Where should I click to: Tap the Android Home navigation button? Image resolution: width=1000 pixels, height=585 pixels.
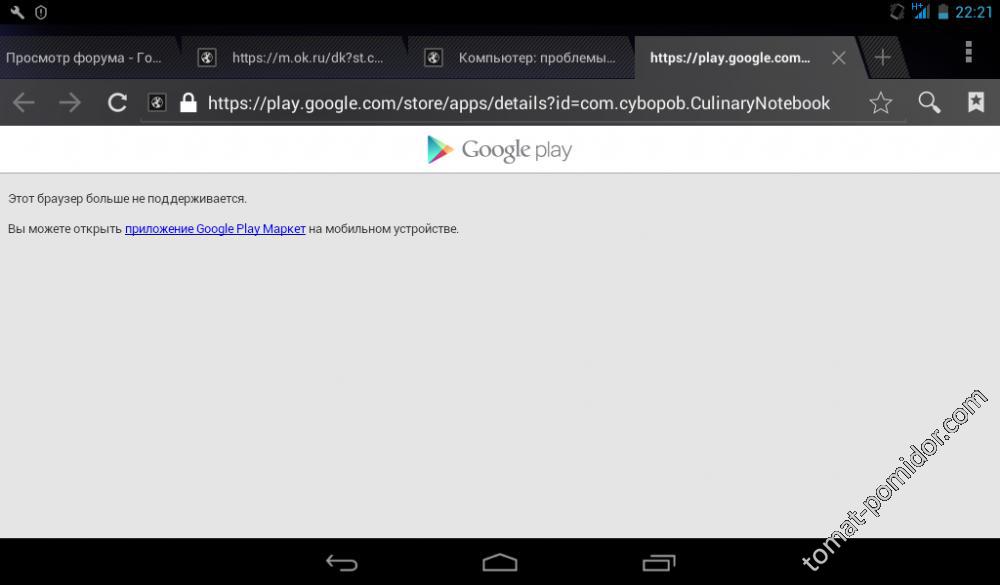pos(500,562)
